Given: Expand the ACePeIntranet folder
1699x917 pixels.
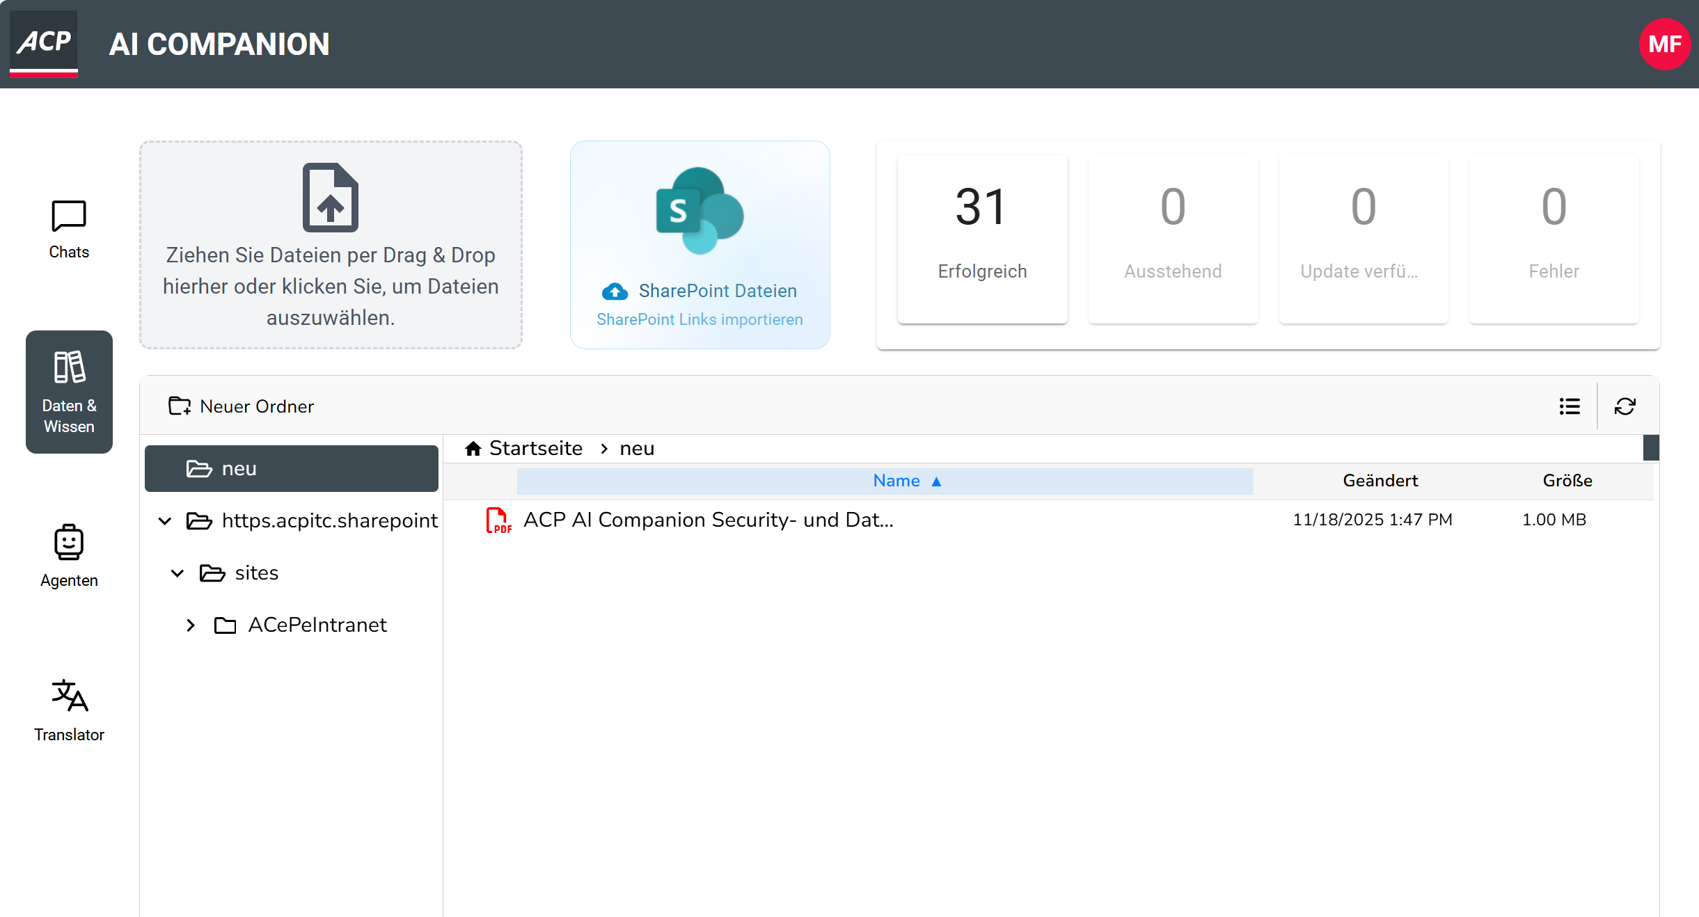Looking at the screenshot, I should 191,626.
